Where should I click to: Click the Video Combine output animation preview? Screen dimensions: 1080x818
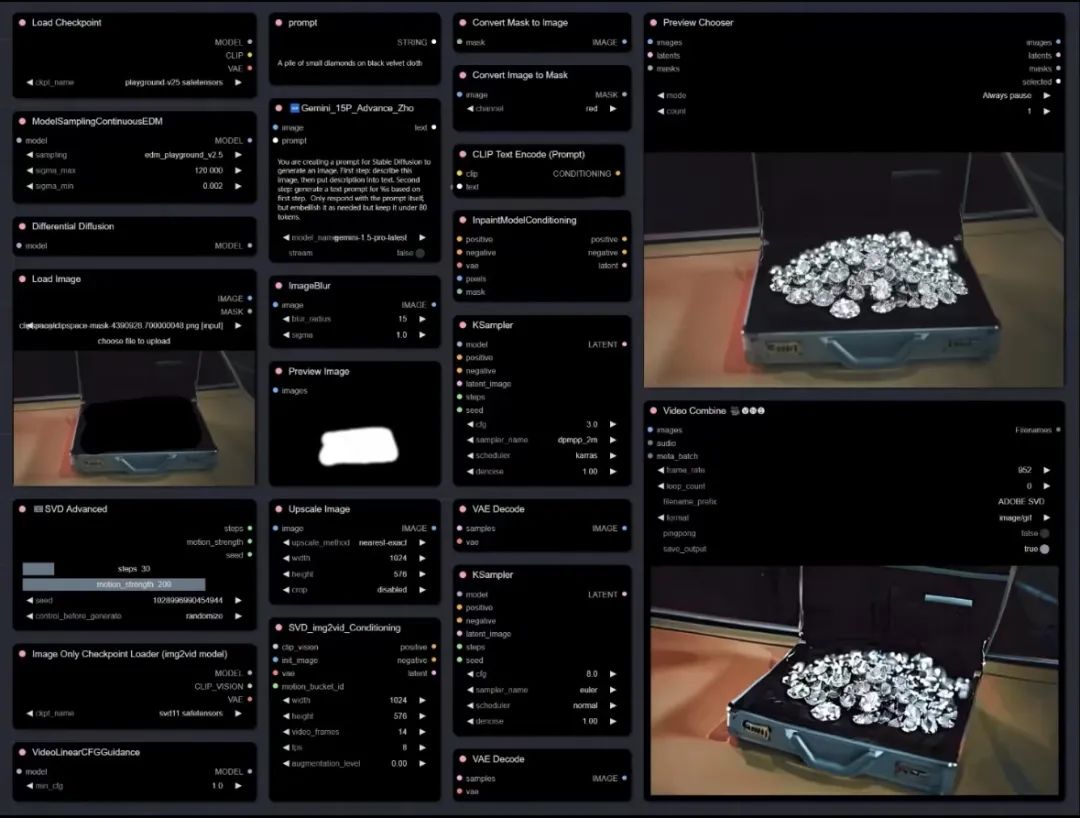(x=854, y=680)
